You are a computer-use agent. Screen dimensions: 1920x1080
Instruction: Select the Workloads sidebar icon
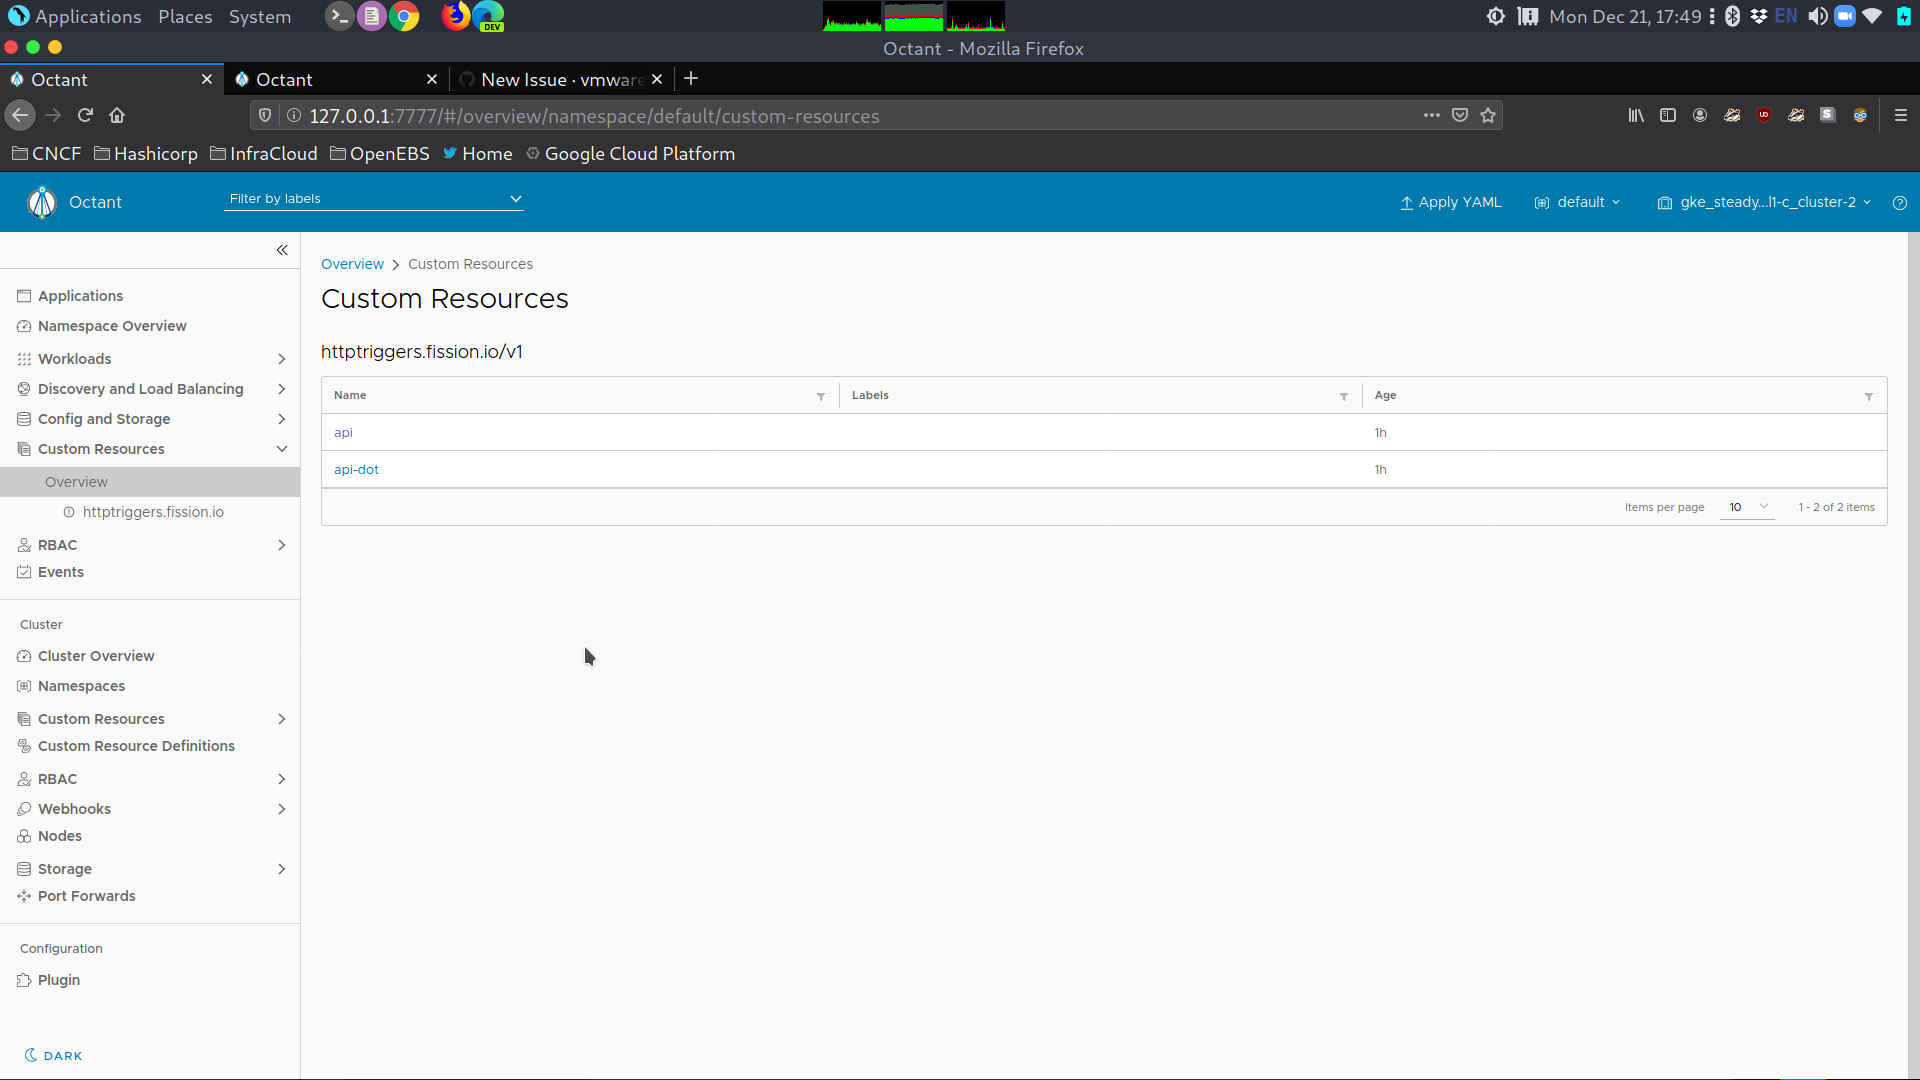[x=23, y=359]
